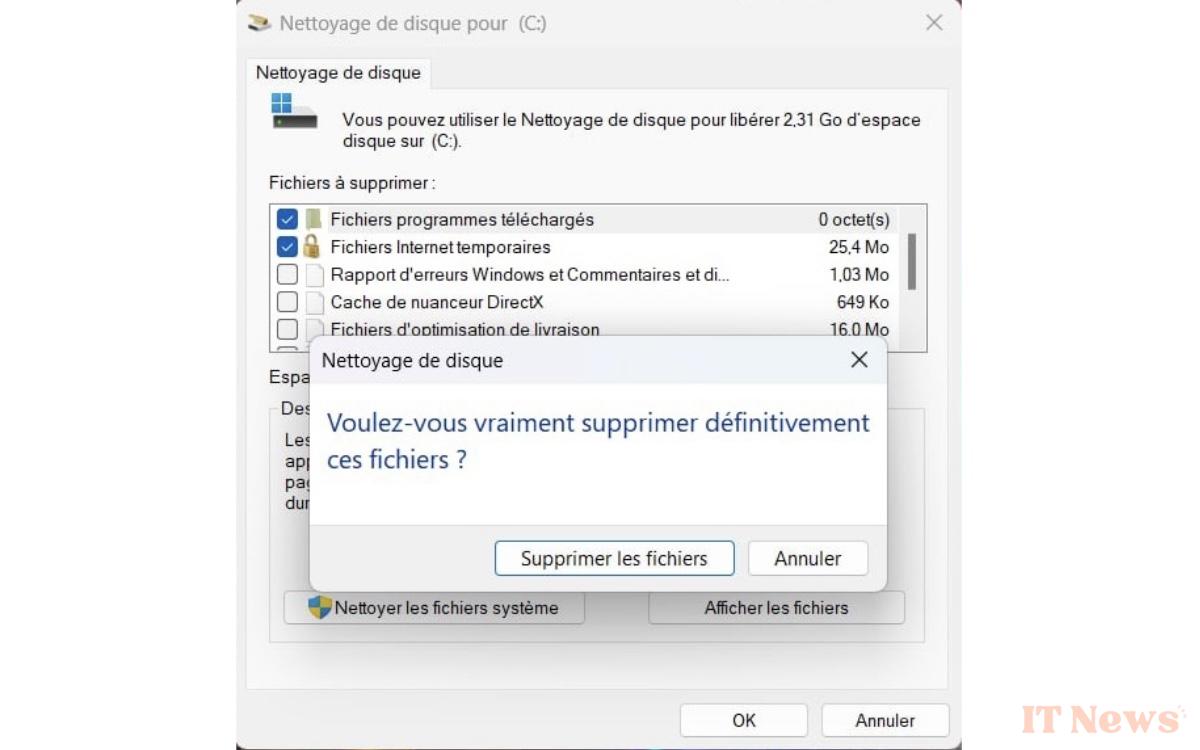Check the Cache de nuanceur DirectX checkbox
Screen dimensions: 1200x750
pyautogui.click(x=287, y=302)
